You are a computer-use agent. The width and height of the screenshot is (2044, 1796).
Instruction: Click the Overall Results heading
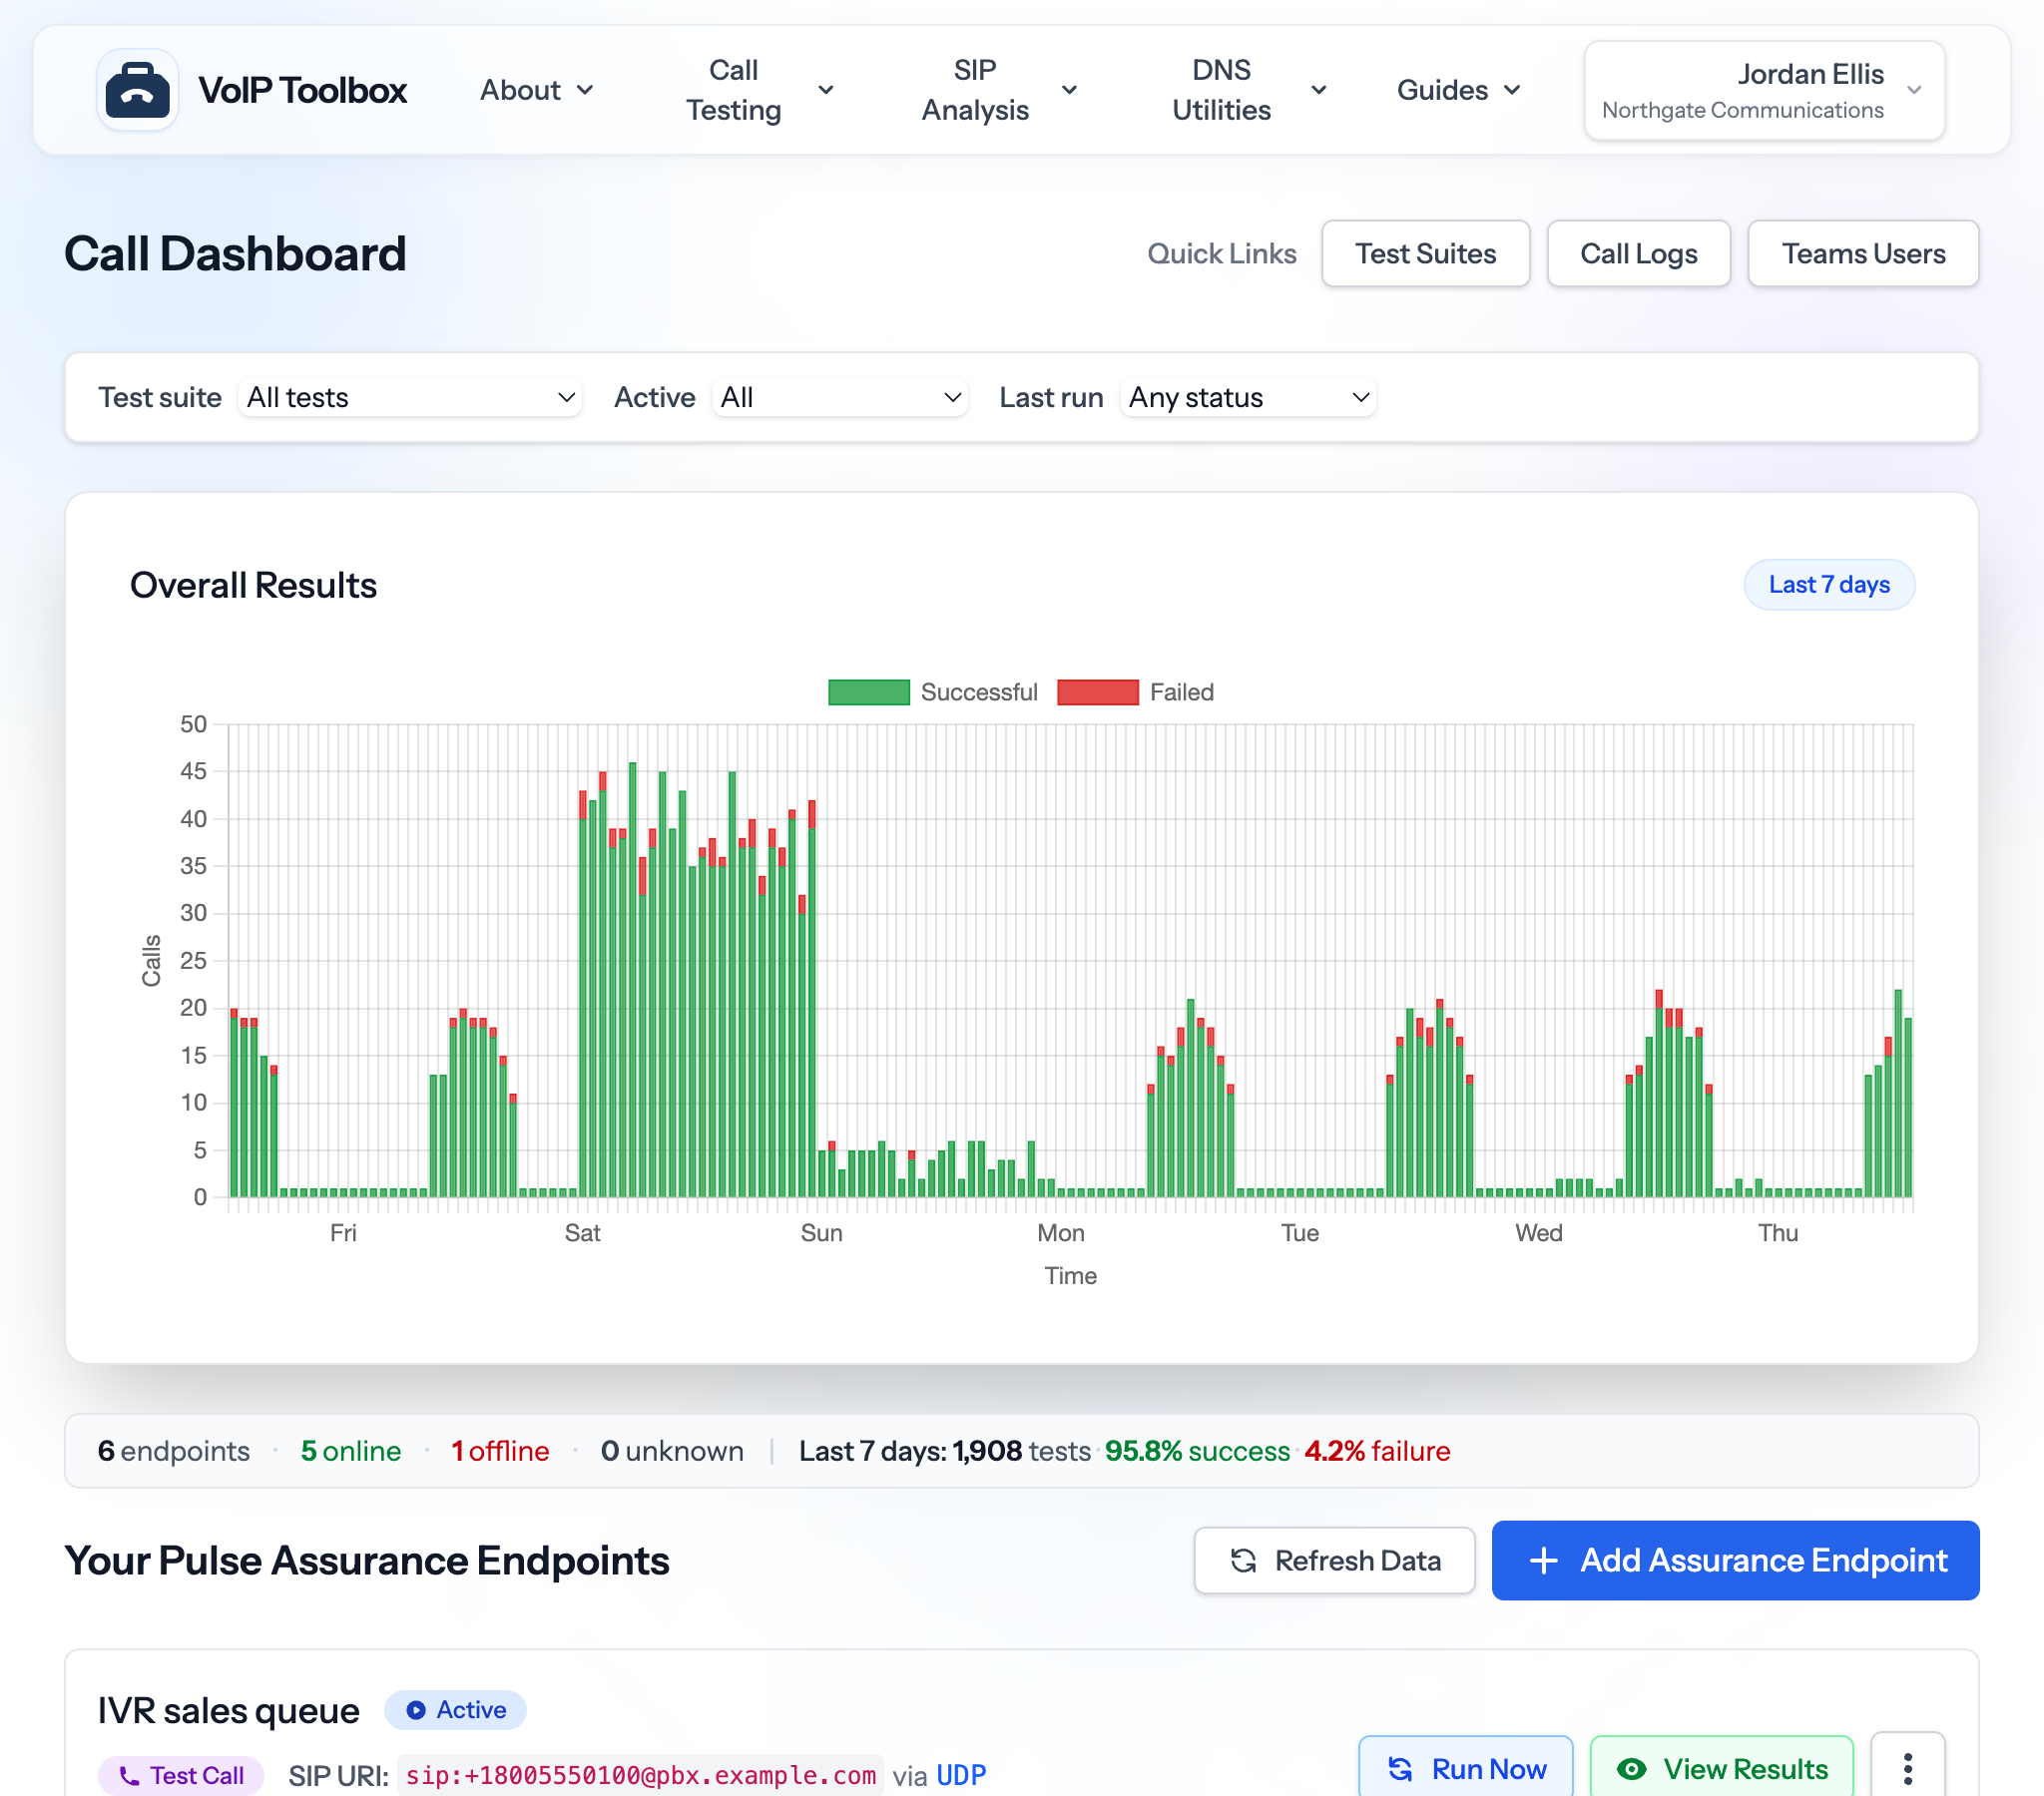253,585
